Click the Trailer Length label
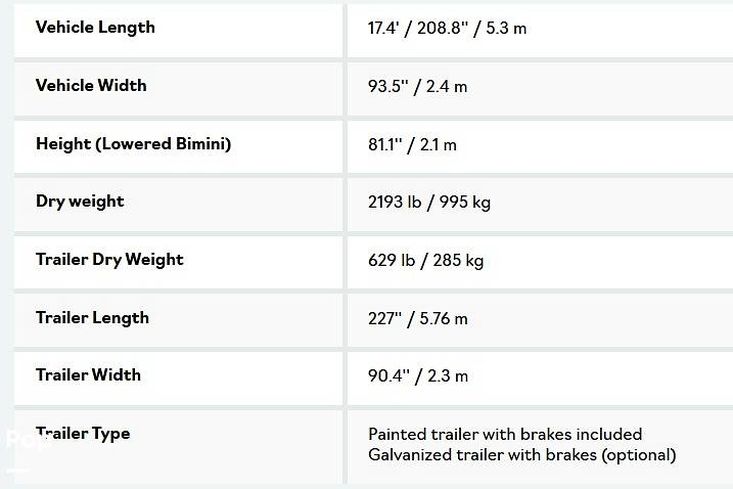Image resolution: width=733 pixels, height=489 pixels. [92, 317]
